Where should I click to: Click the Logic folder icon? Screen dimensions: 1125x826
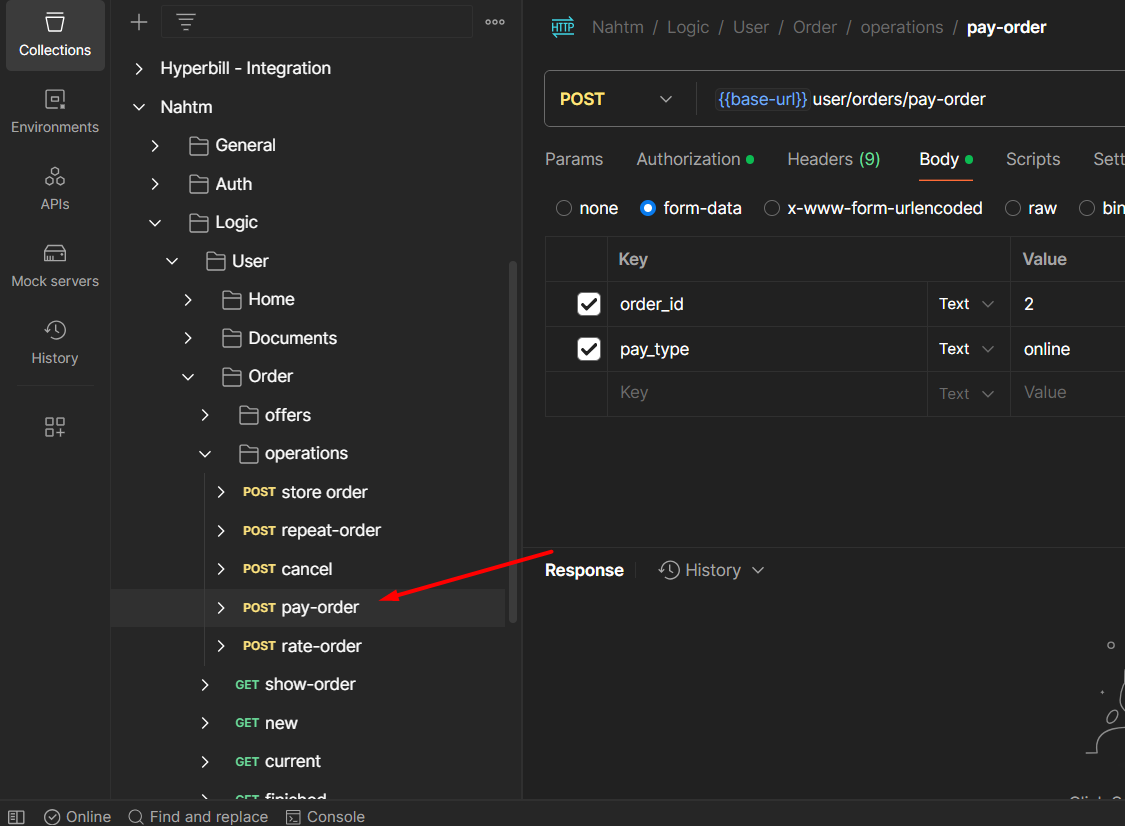pyautogui.click(x=199, y=223)
